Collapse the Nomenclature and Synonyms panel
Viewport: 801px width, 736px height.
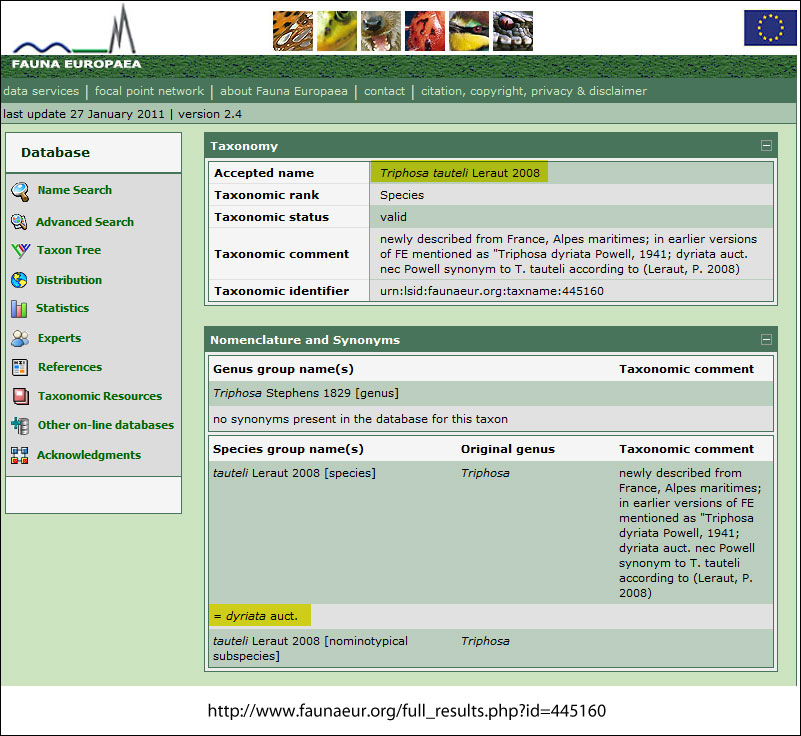(x=766, y=340)
